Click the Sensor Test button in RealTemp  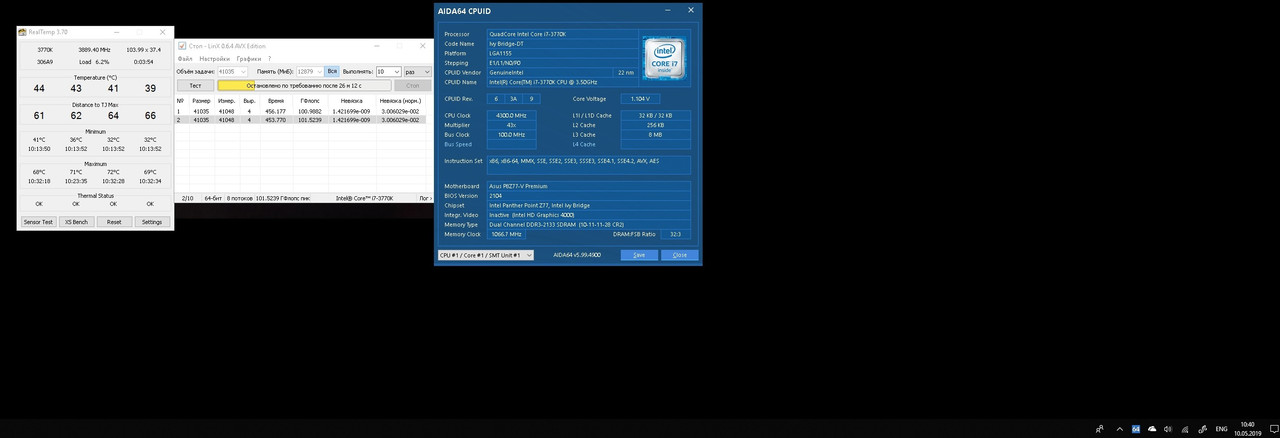click(x=38, y=222)
